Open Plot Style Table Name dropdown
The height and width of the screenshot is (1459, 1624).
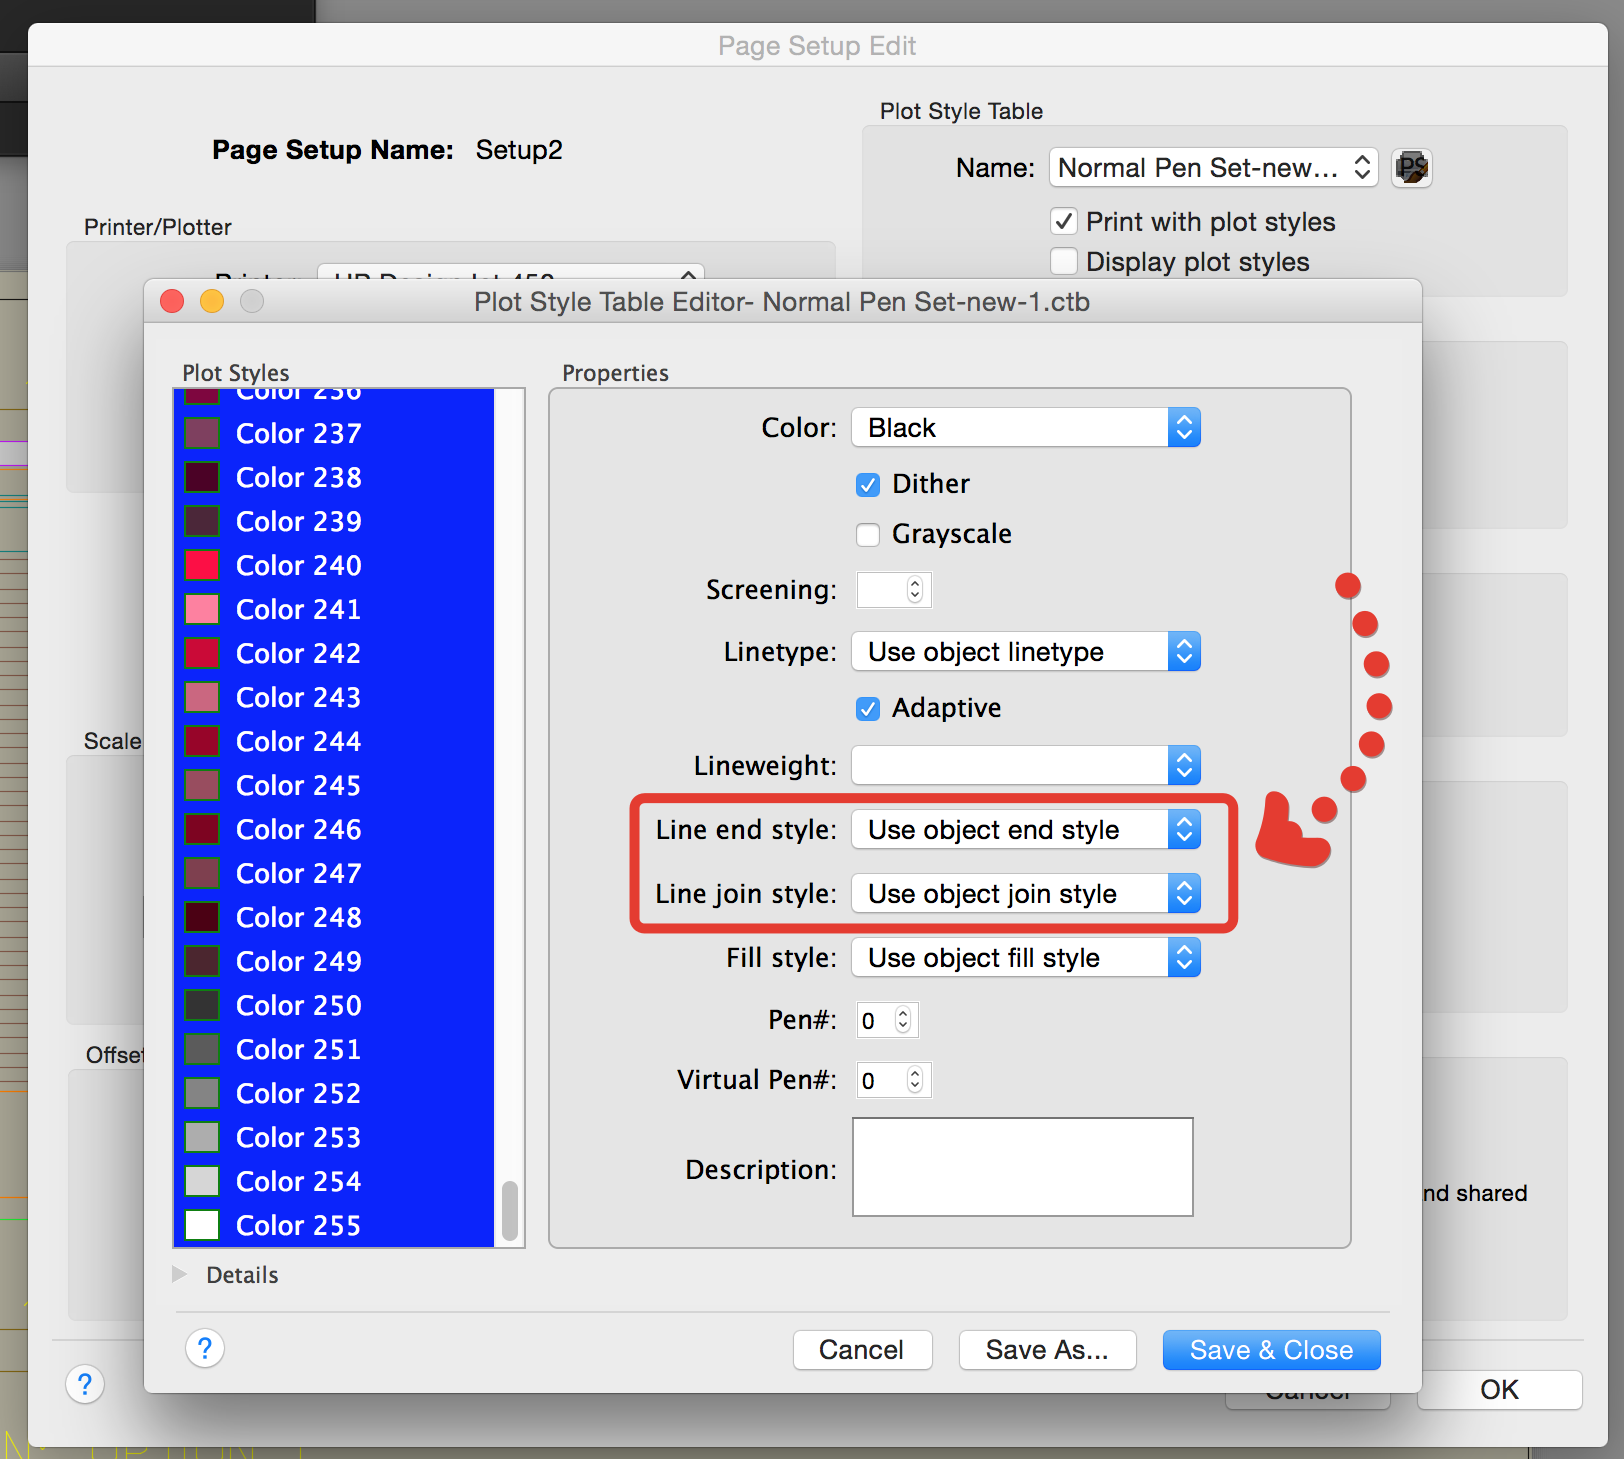[1213, 168]
